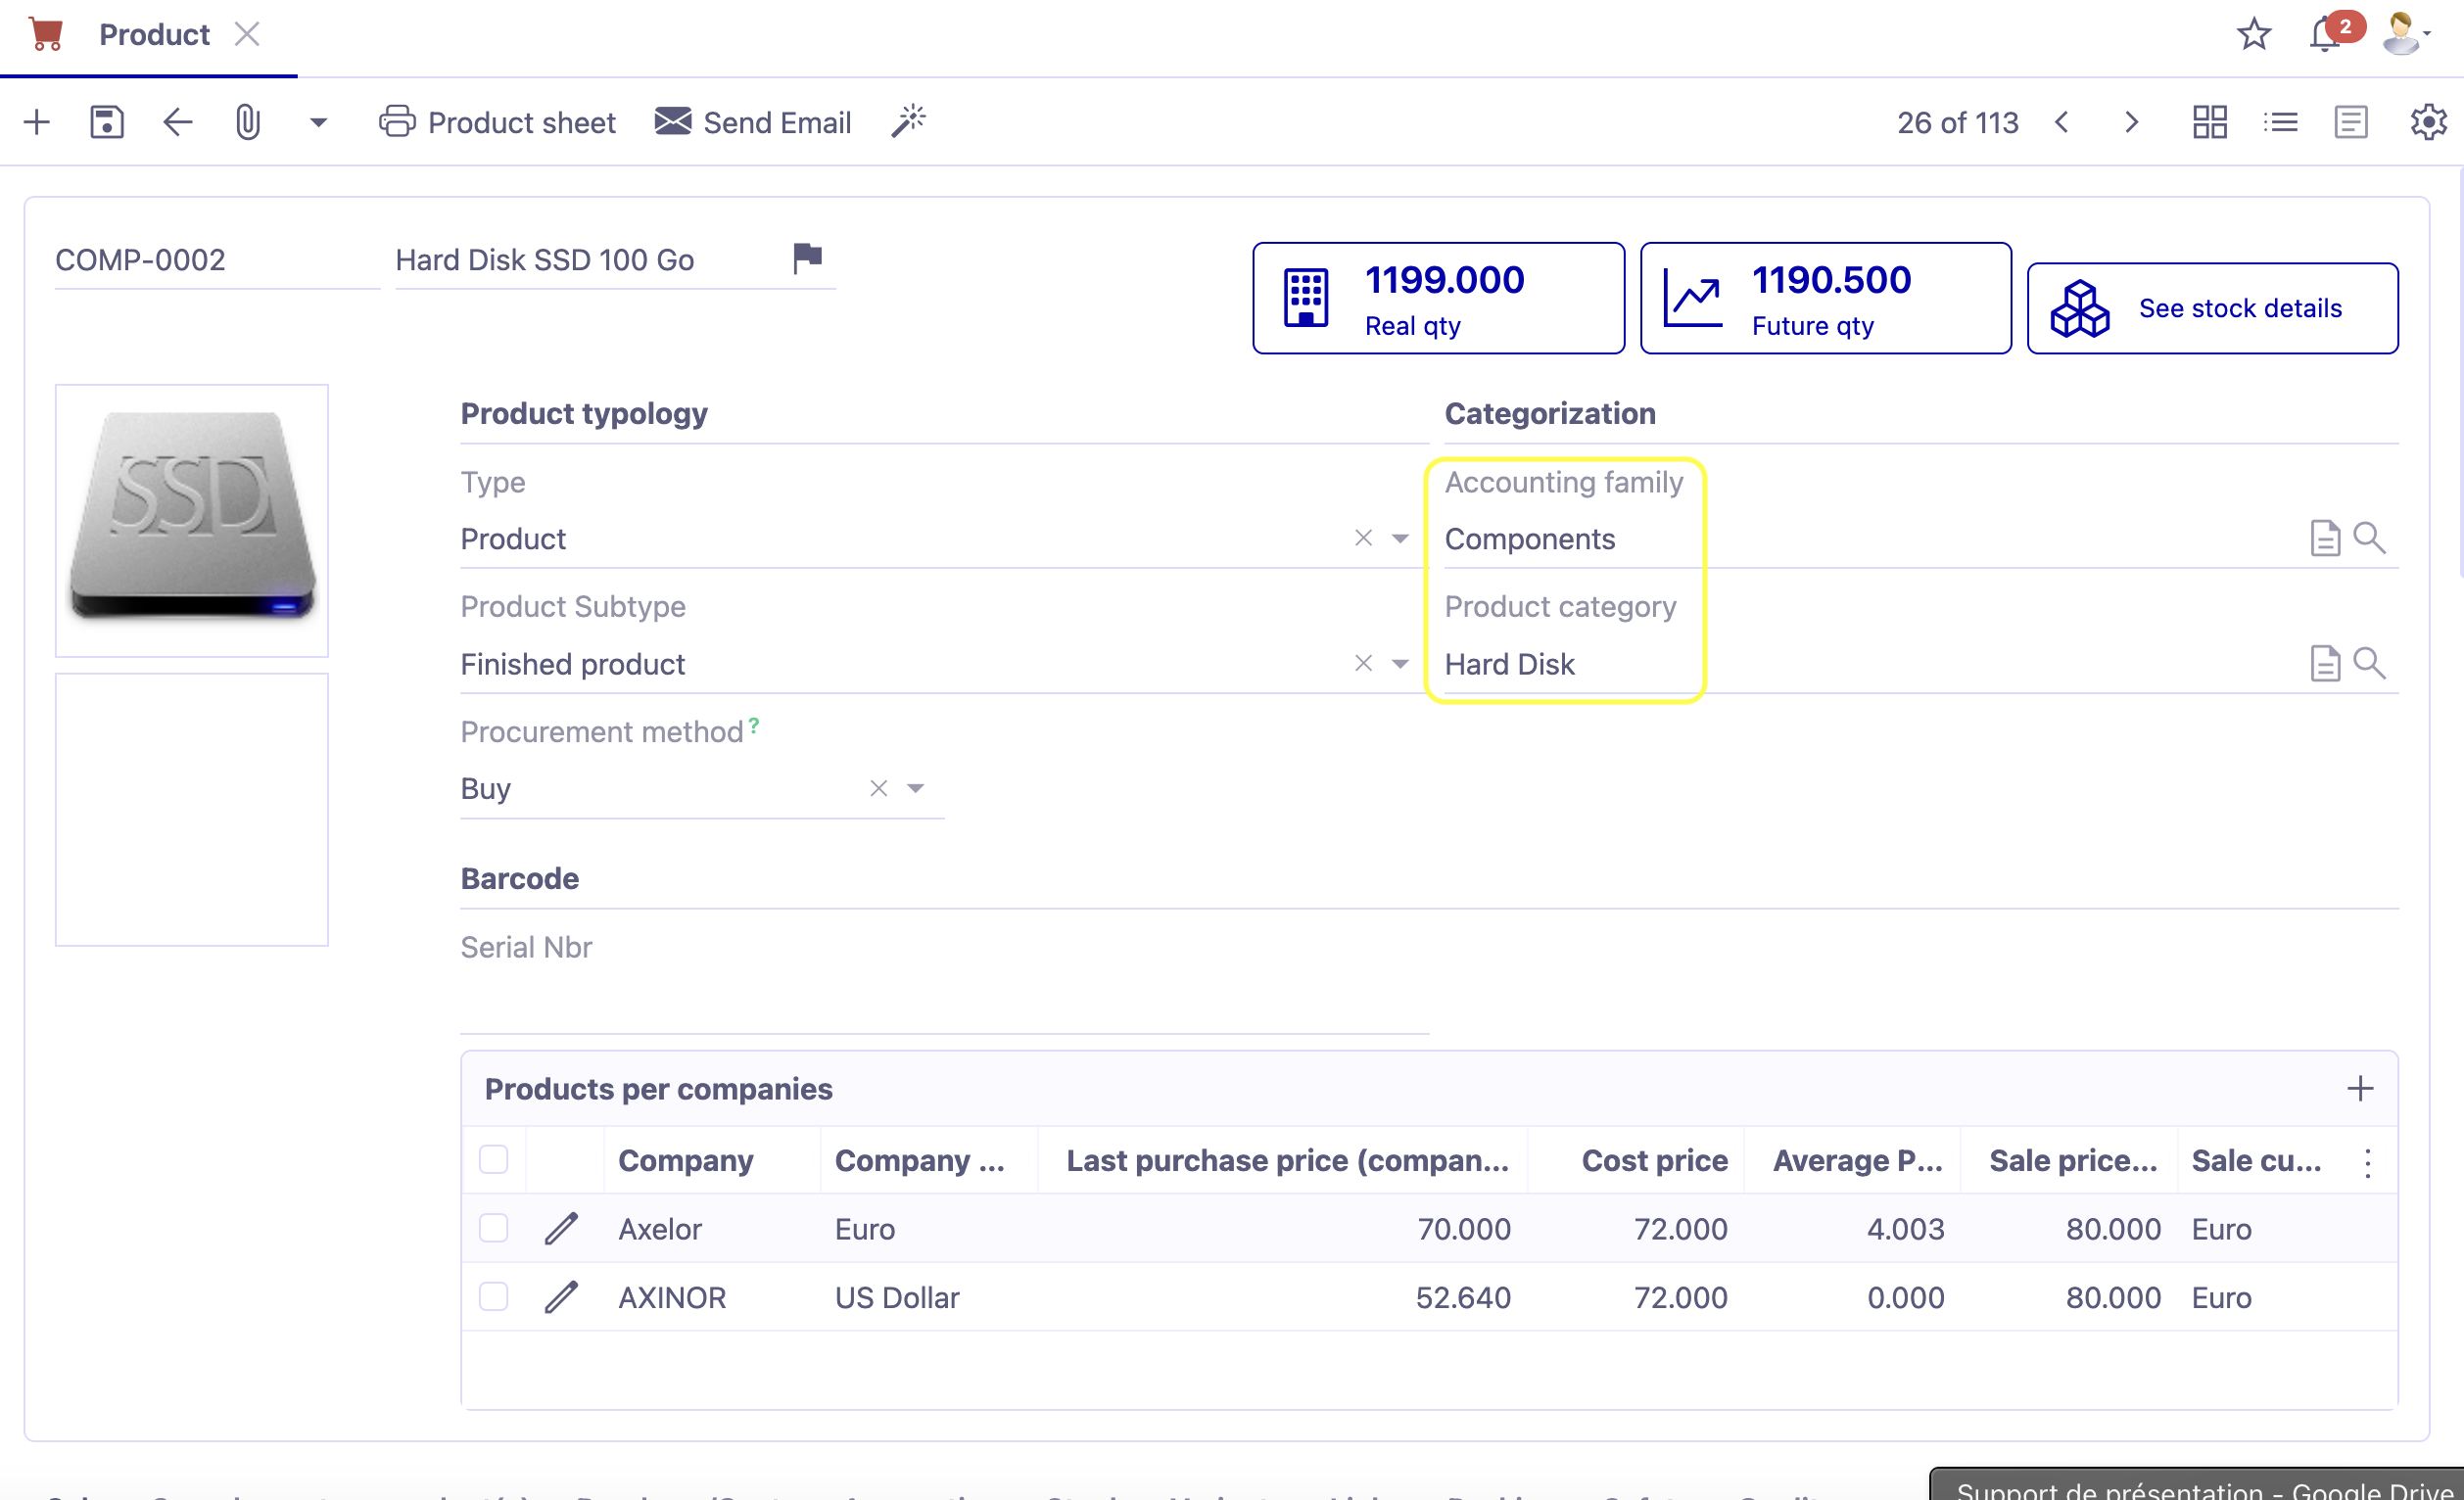The height and width of the screenshot is (1500, 2464).
Task: Open the notifications bell menu
Action: pos(2321,33)
